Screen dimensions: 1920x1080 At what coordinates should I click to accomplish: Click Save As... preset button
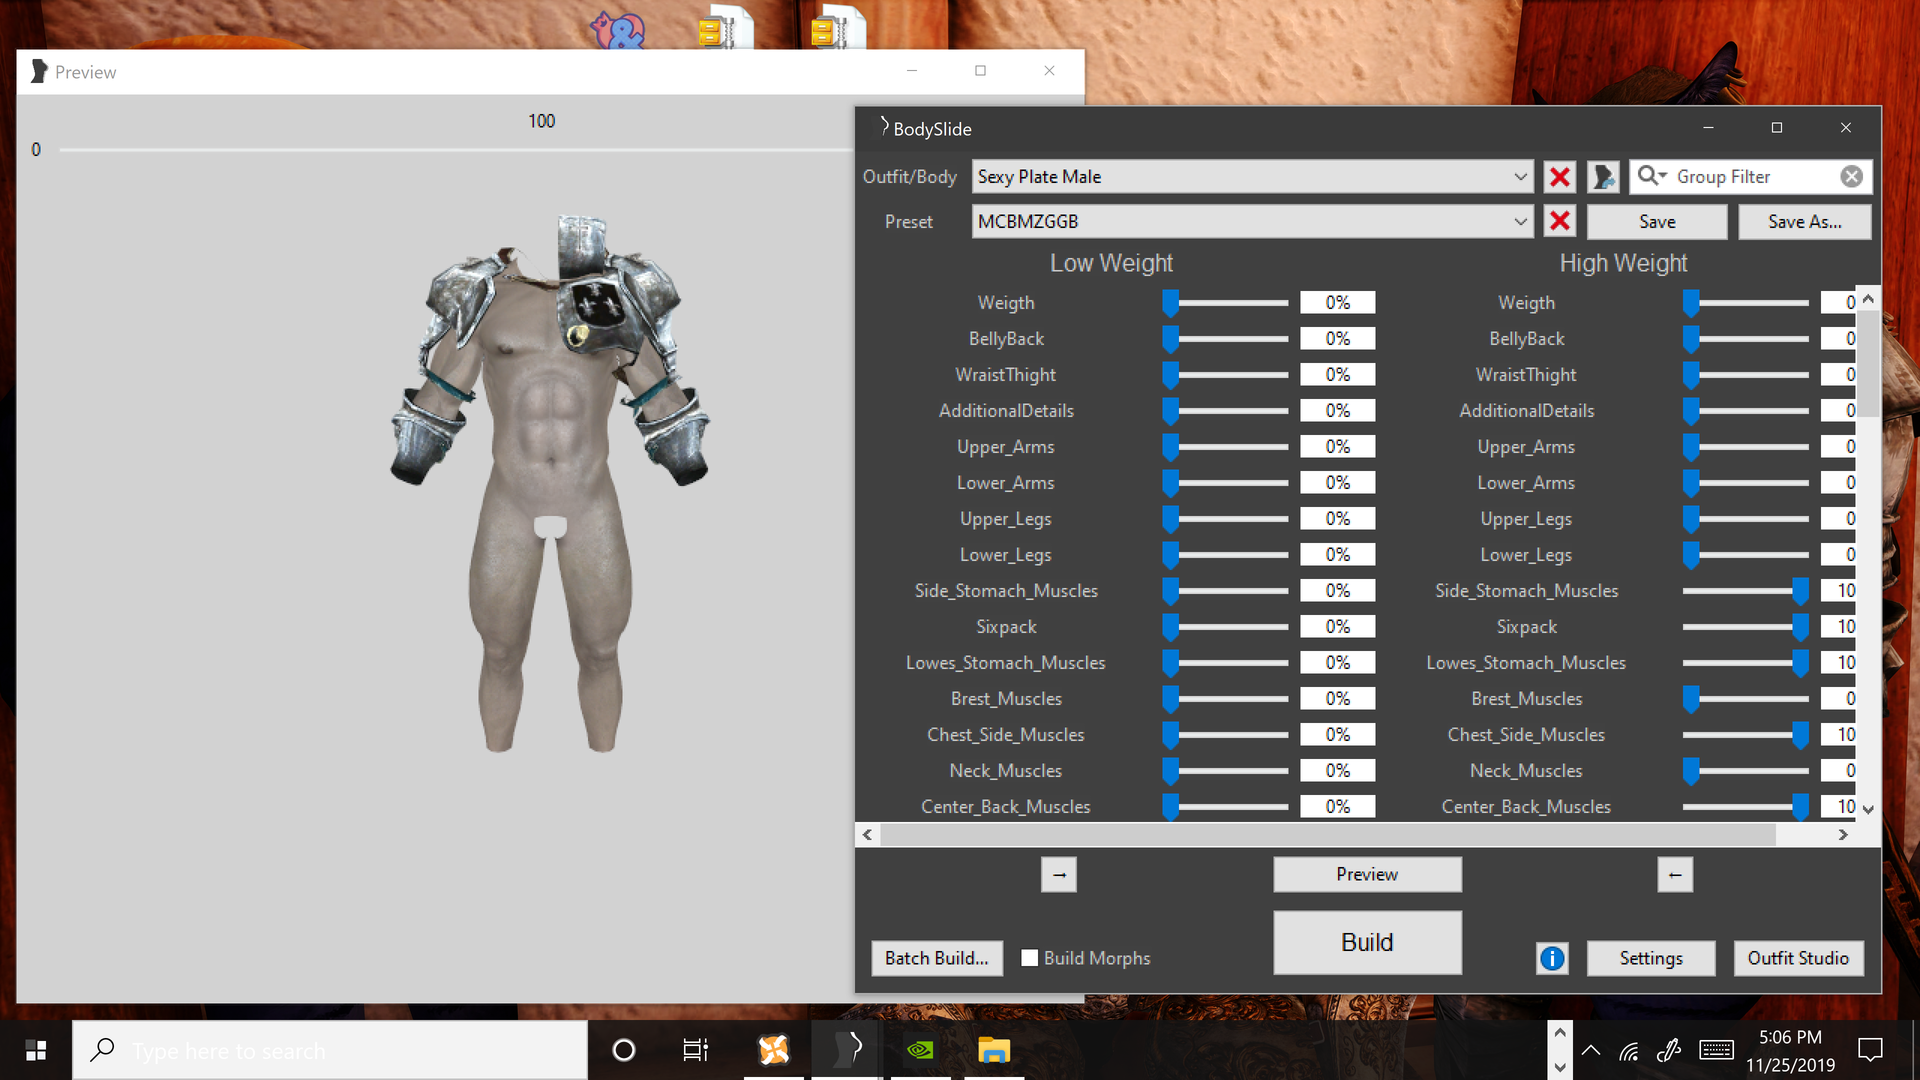[1805, 222]
